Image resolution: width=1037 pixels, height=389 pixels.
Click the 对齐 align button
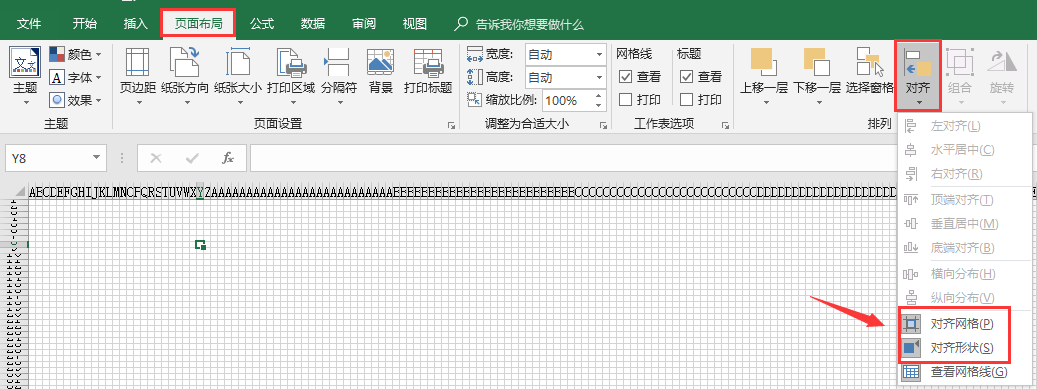918,75
